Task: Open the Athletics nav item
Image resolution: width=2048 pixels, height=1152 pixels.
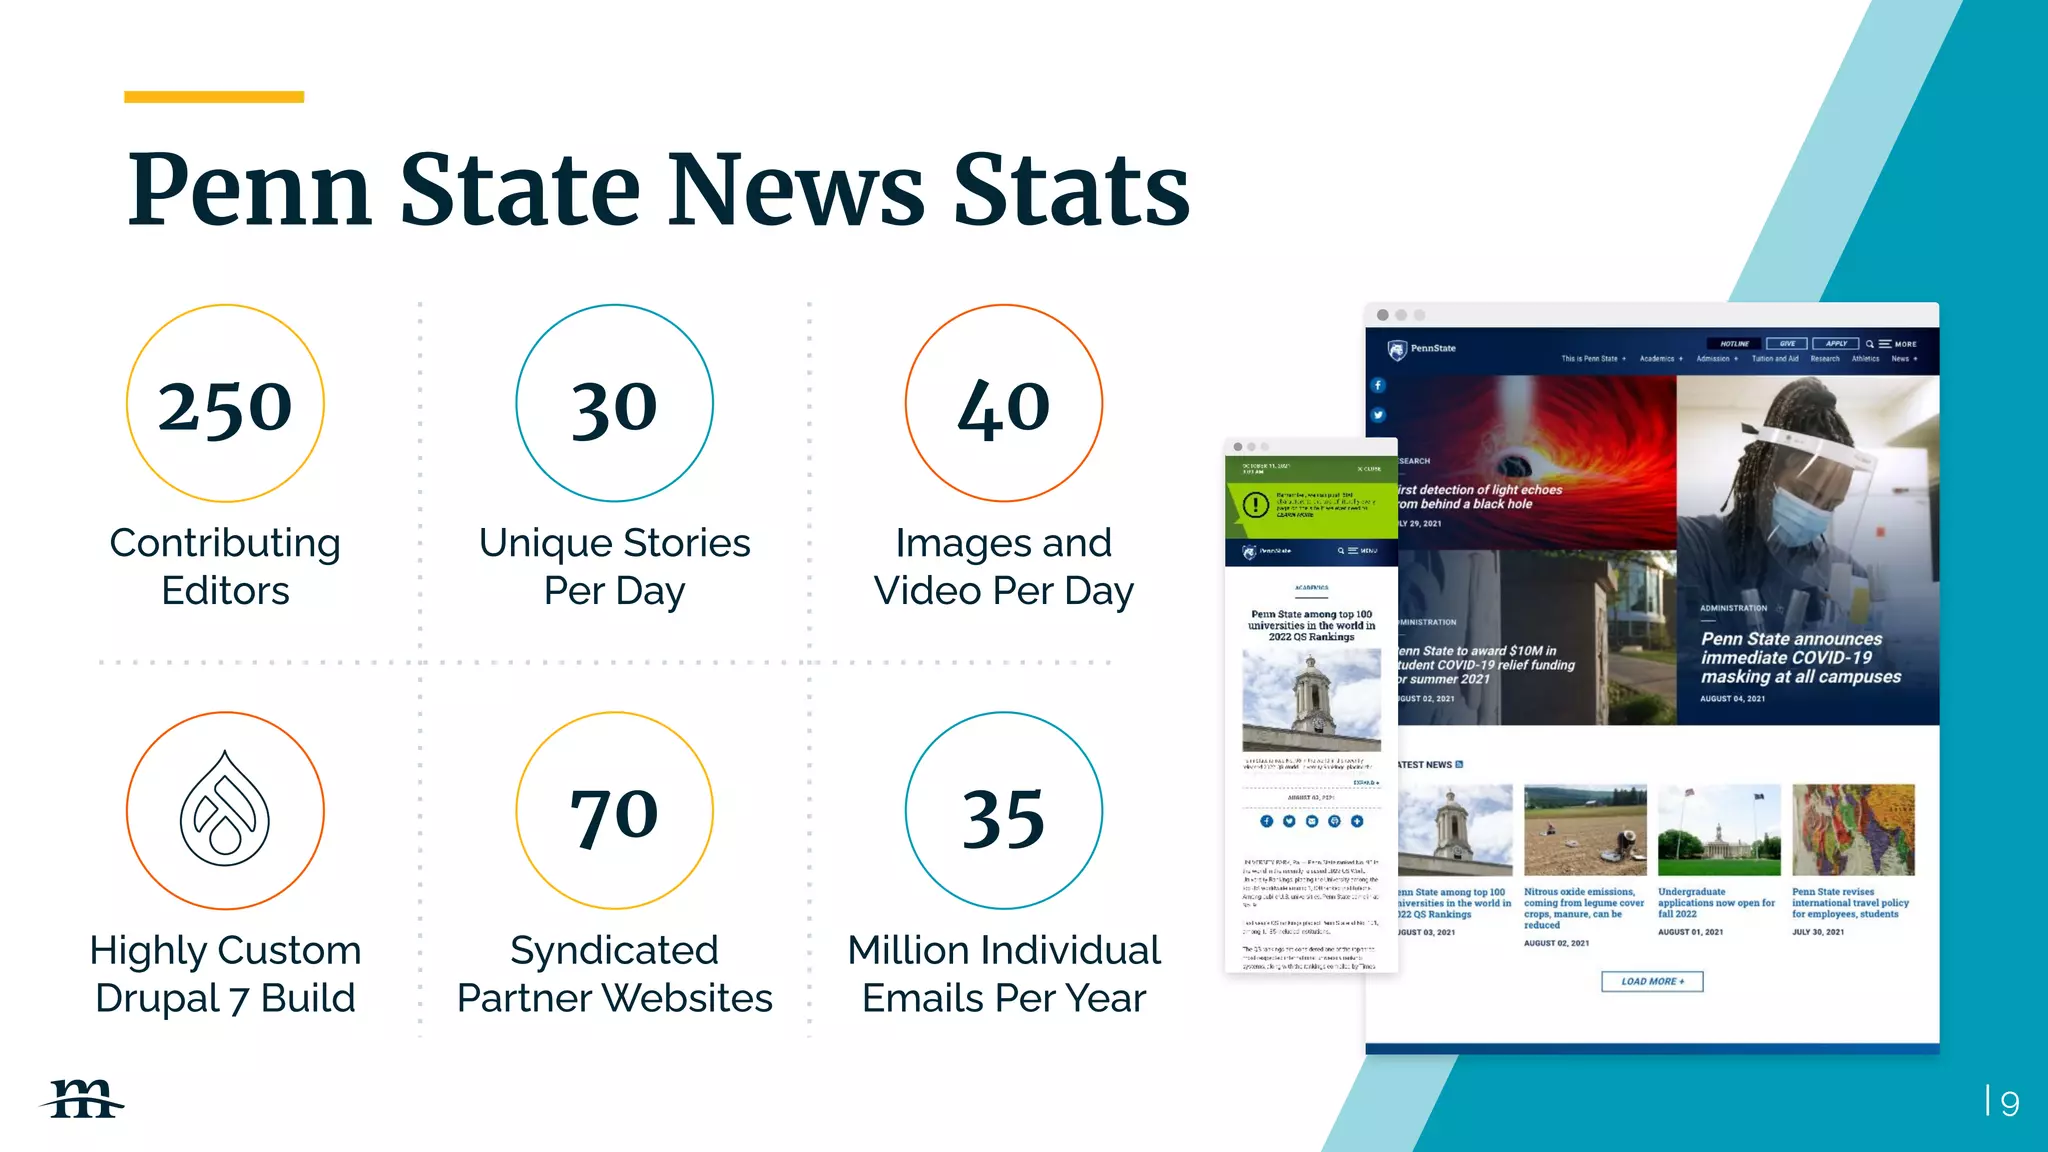Action: [1865, 359]
